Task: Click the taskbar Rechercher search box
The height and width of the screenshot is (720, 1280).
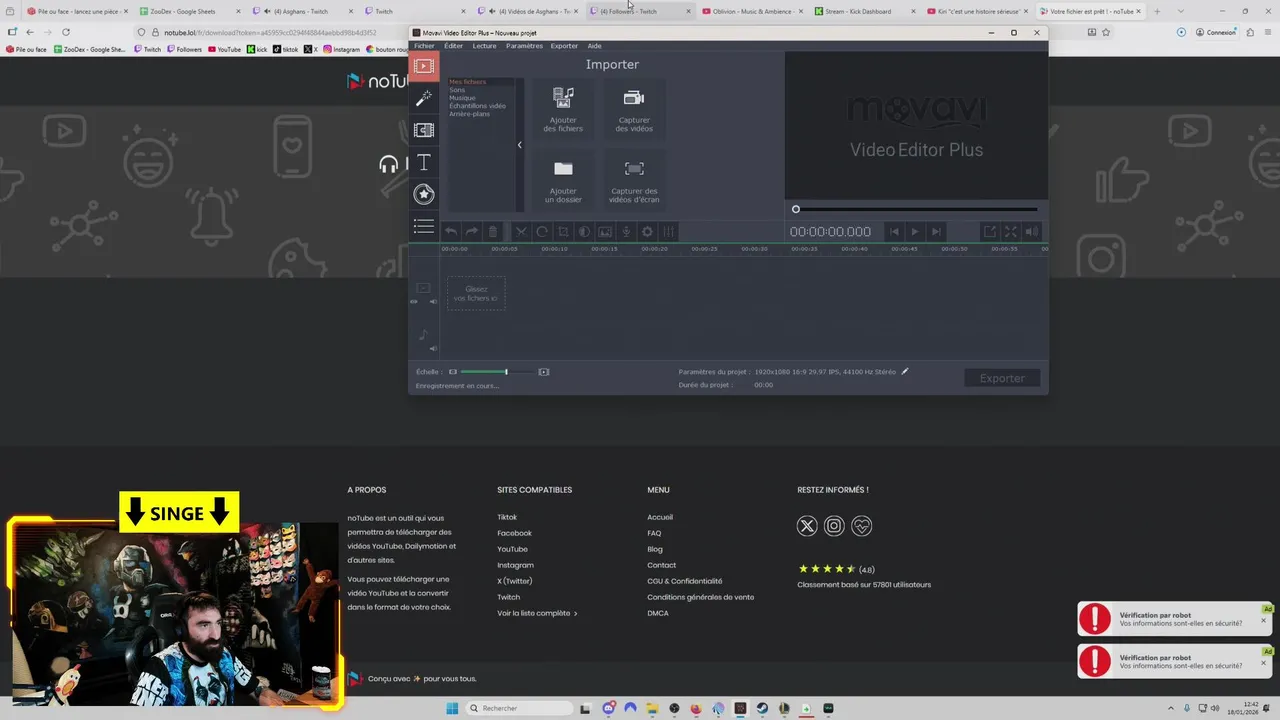Action: tap(520, 708)
